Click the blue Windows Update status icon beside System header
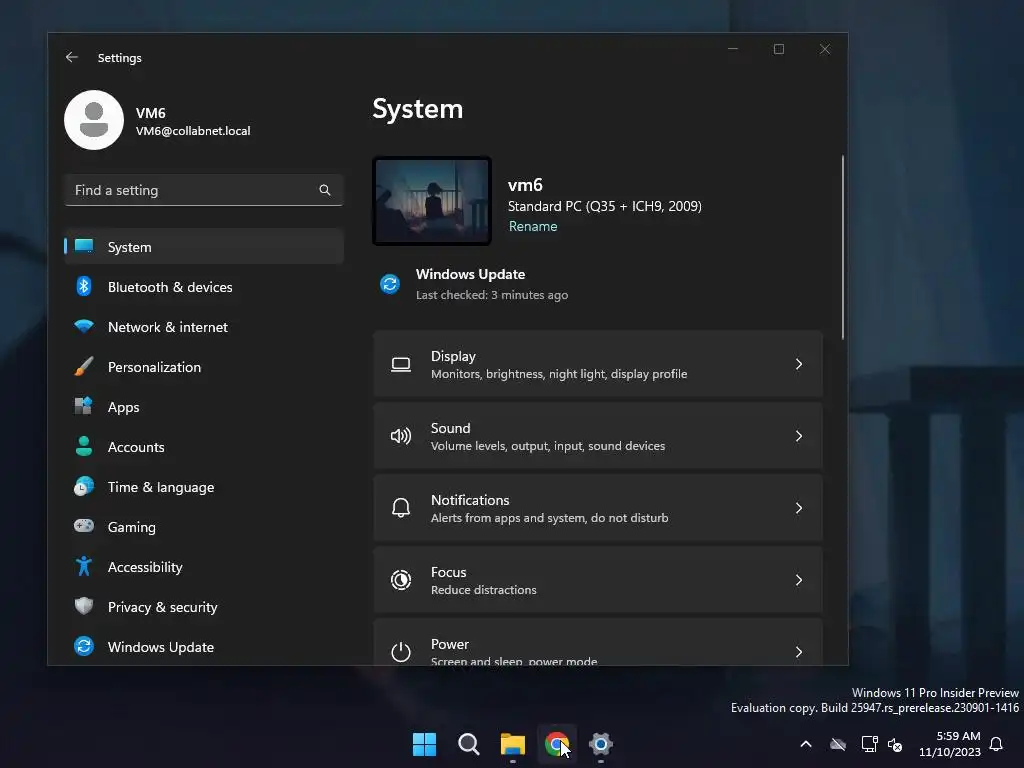The height and width of the screenshot is (768, 1024). (390, 284)
